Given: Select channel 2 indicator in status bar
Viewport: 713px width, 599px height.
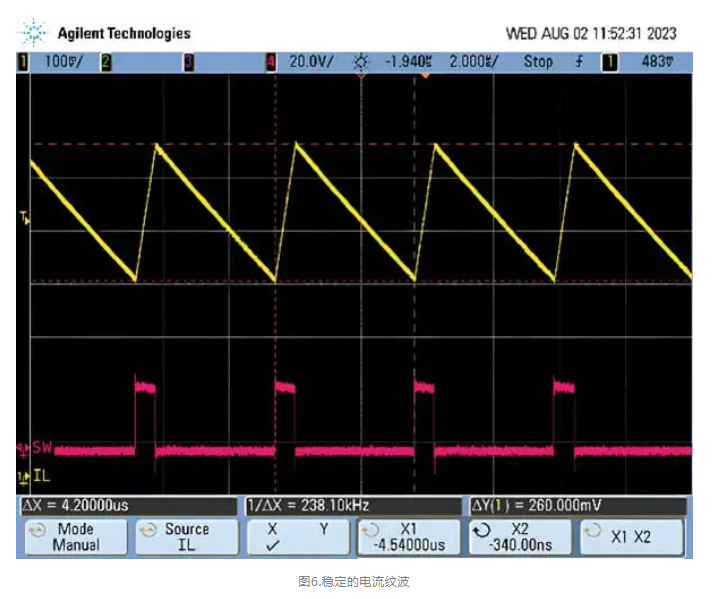Looking at the screenshot, I should [106, 62].
